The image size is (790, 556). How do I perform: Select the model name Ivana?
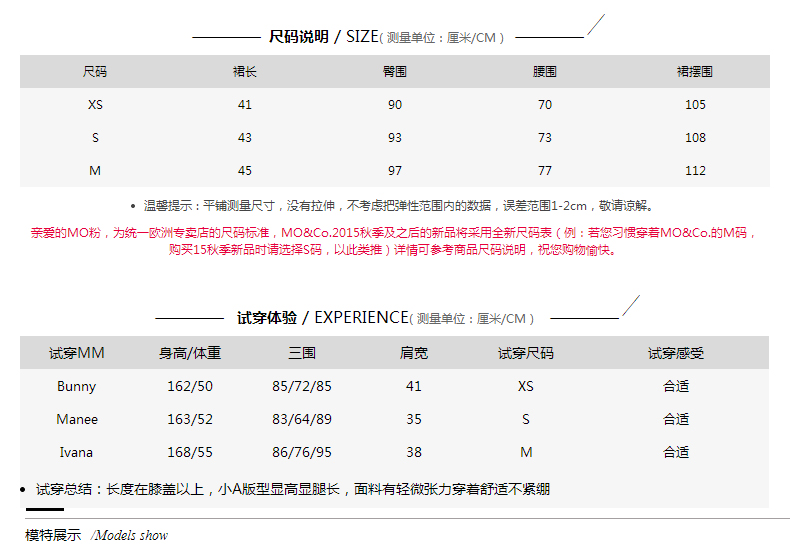click(77, 452)
